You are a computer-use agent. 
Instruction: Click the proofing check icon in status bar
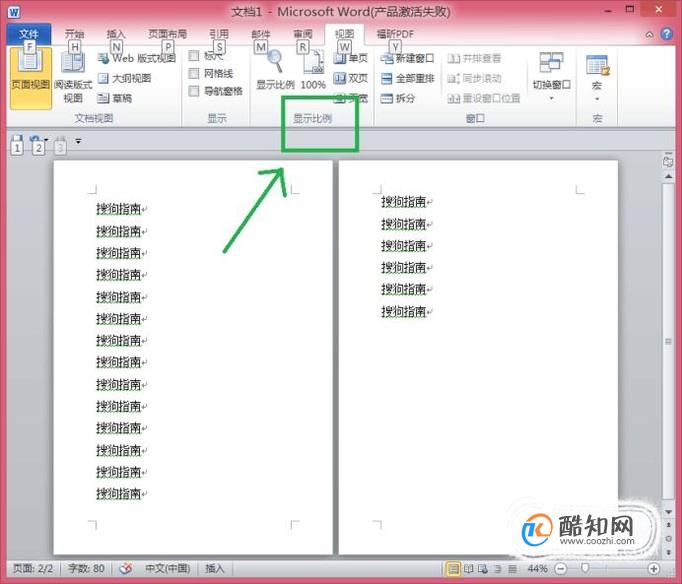click(126, 568)
